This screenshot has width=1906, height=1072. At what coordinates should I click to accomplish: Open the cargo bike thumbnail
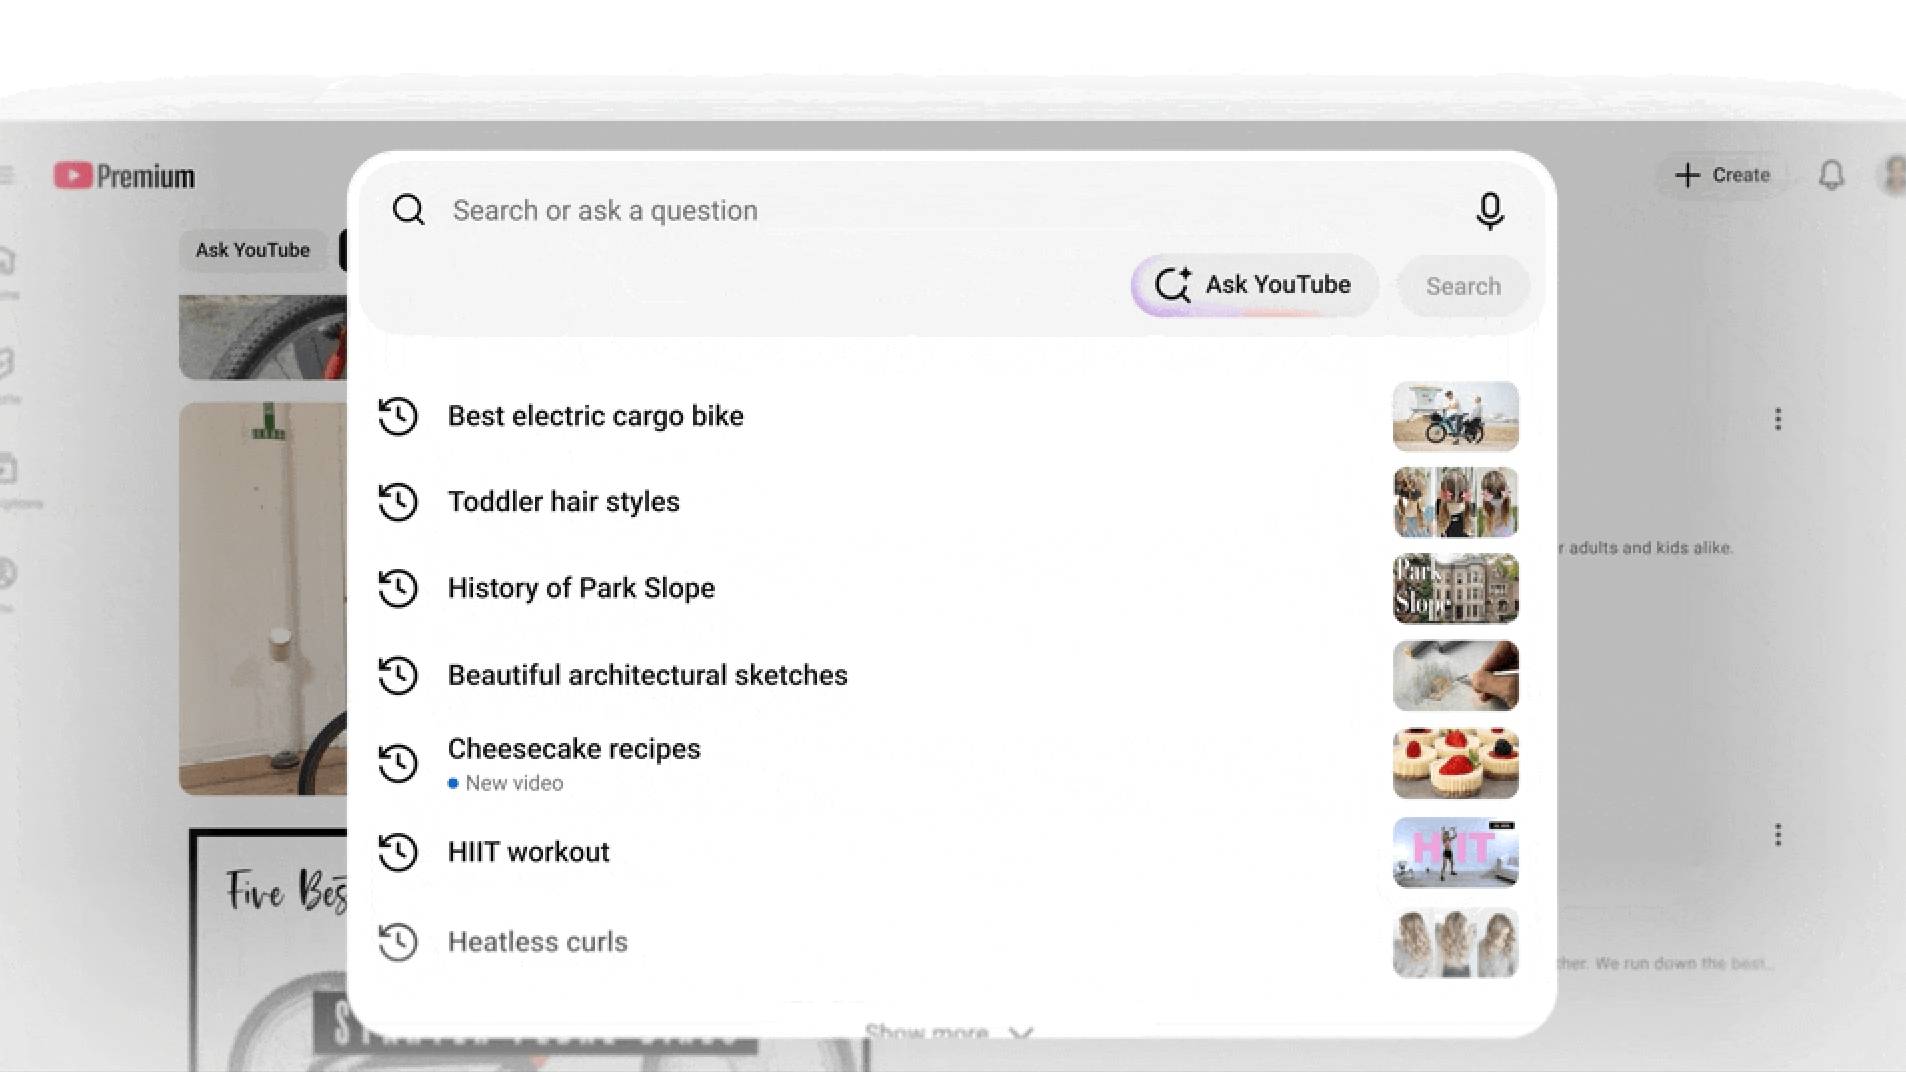tap(1455, 416)
